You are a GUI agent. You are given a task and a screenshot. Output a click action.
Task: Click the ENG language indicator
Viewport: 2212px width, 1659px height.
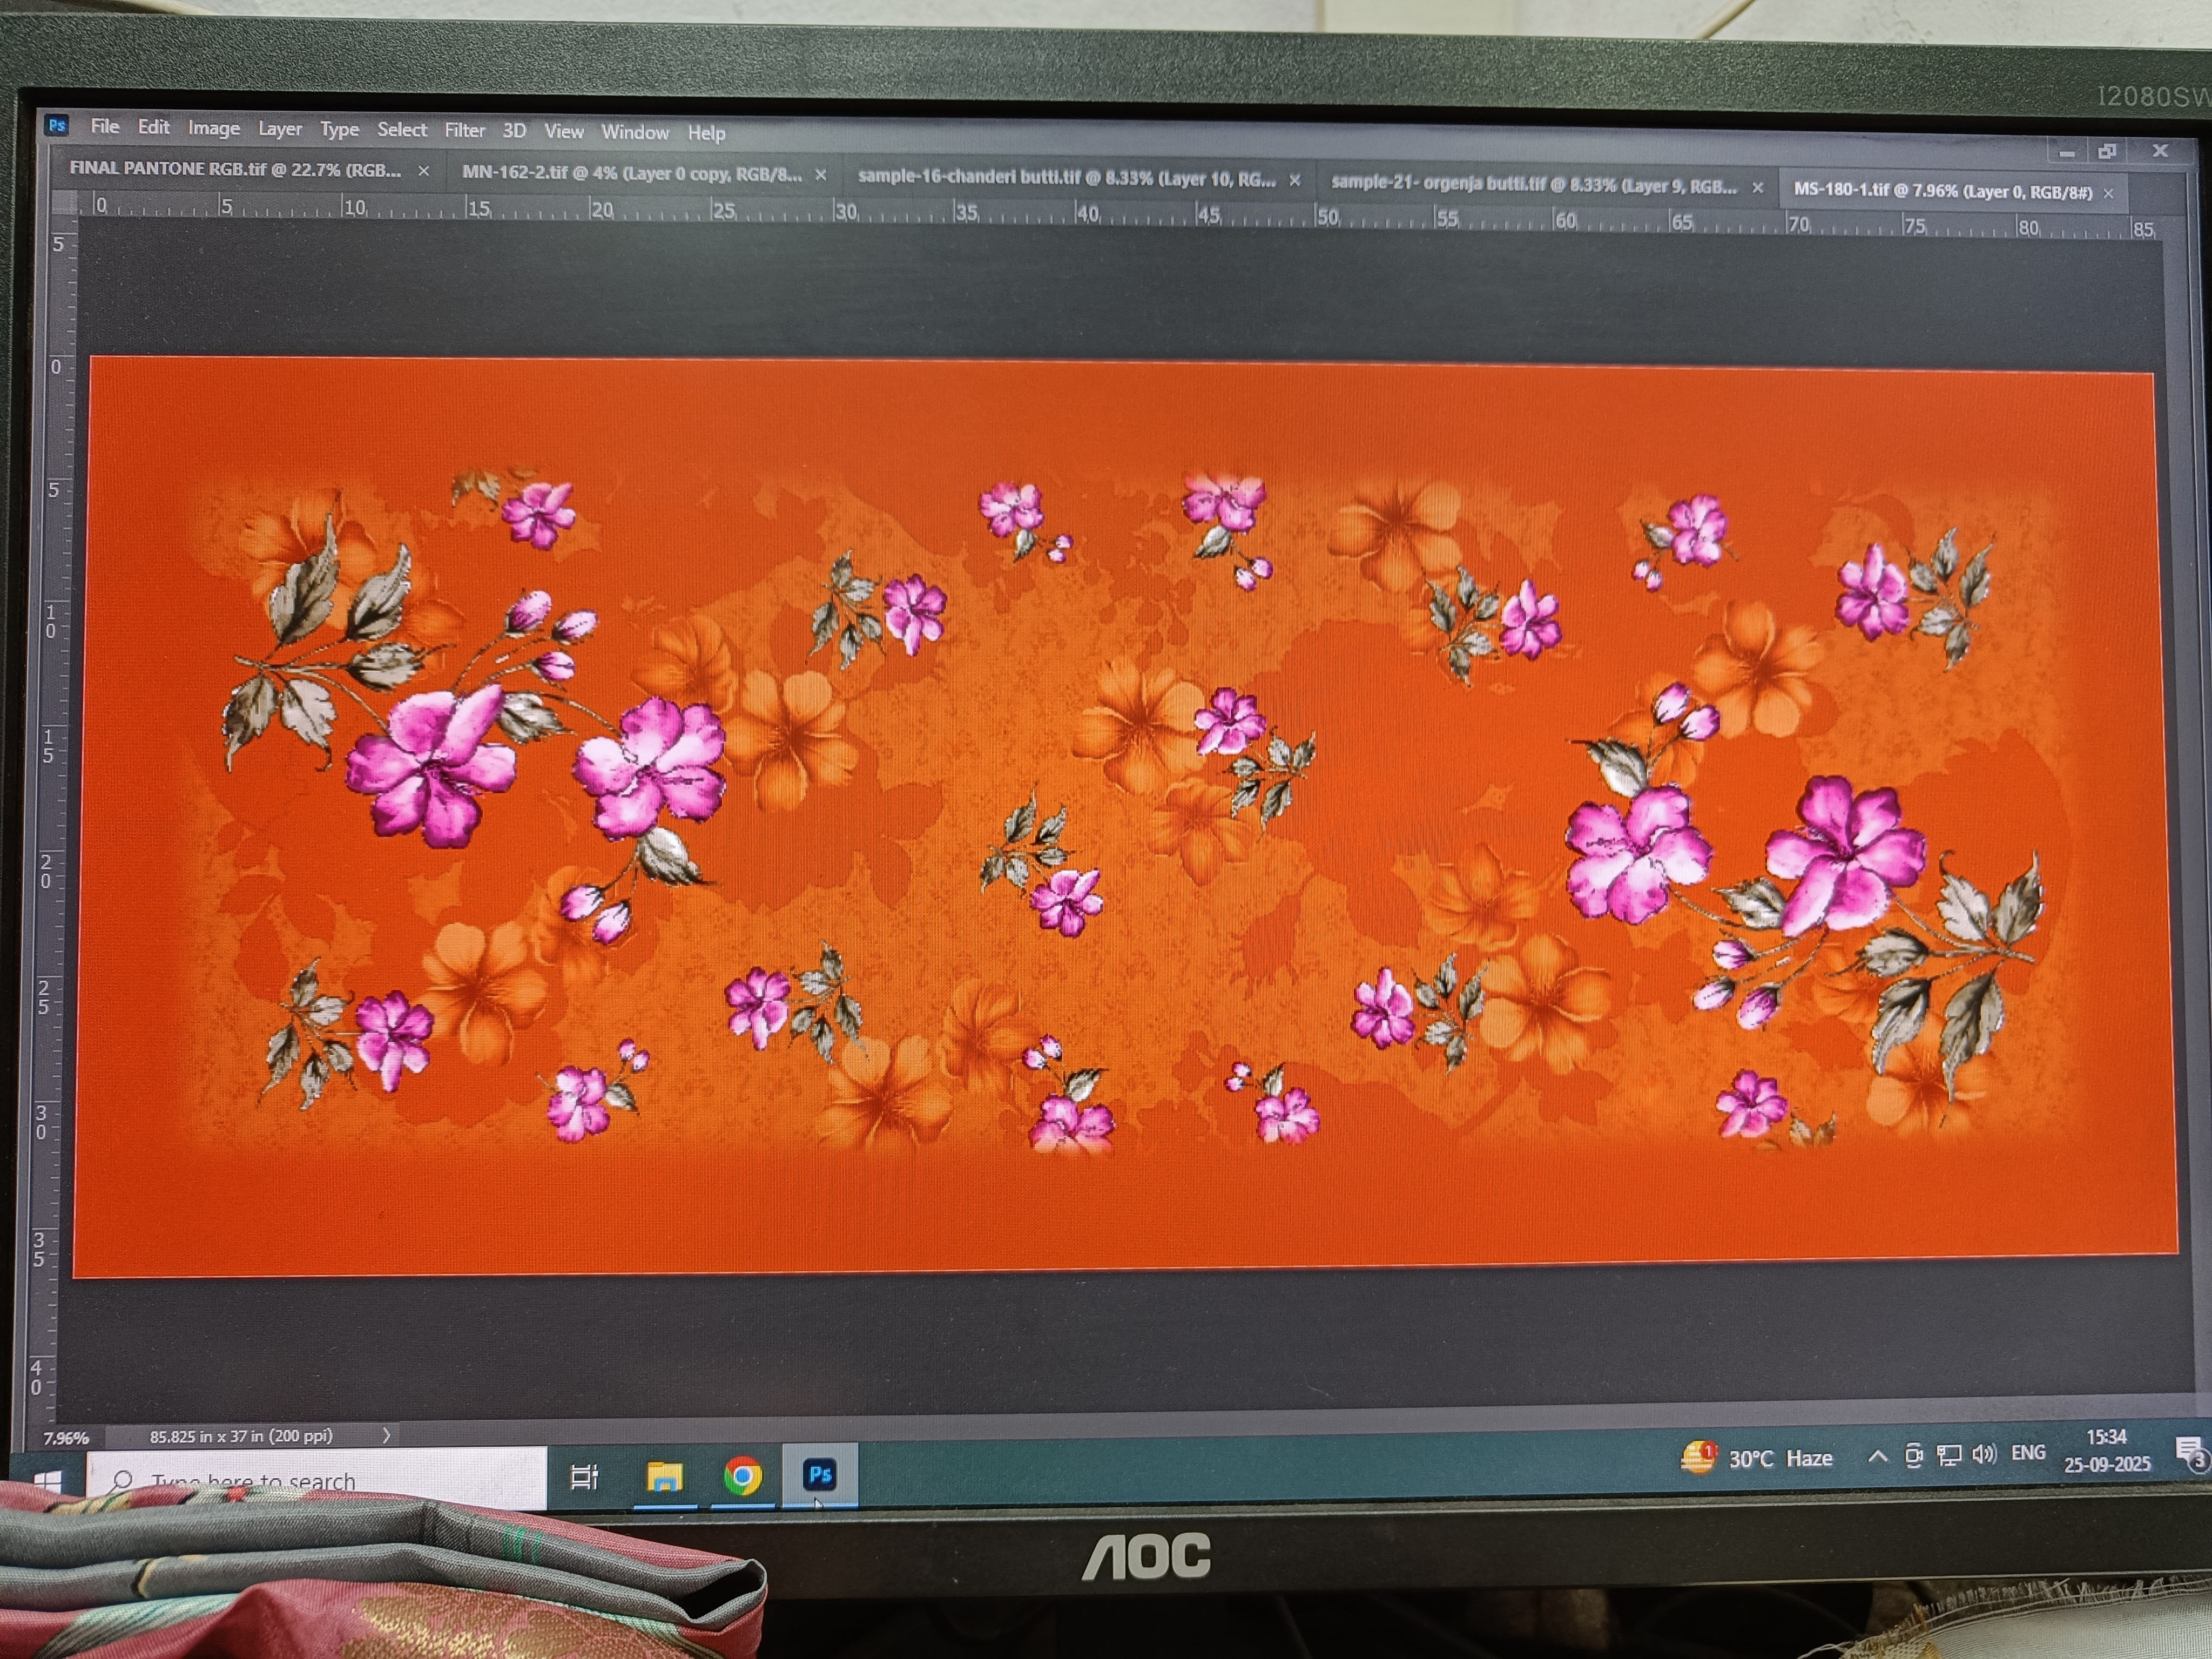pos(2028,1452)
